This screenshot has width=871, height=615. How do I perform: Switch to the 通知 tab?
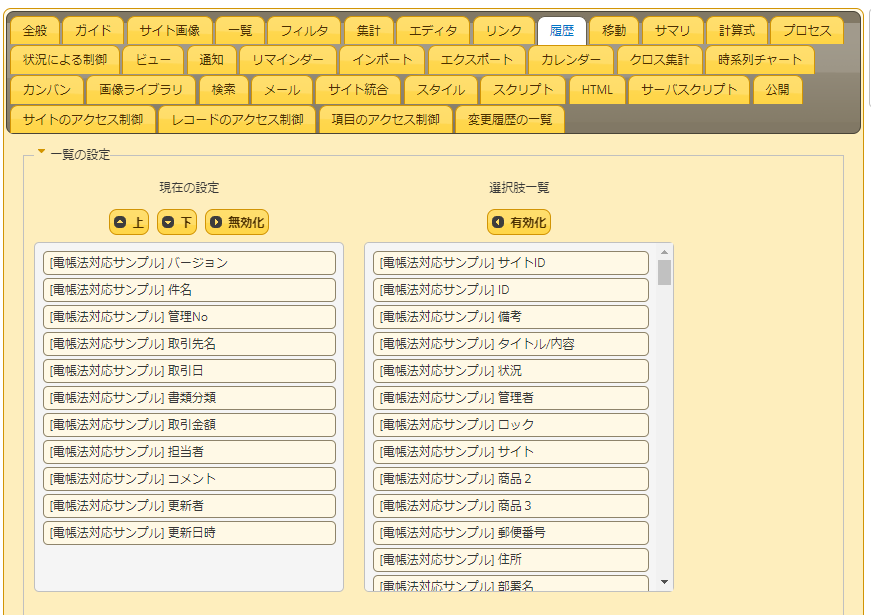tap(211, 60)
